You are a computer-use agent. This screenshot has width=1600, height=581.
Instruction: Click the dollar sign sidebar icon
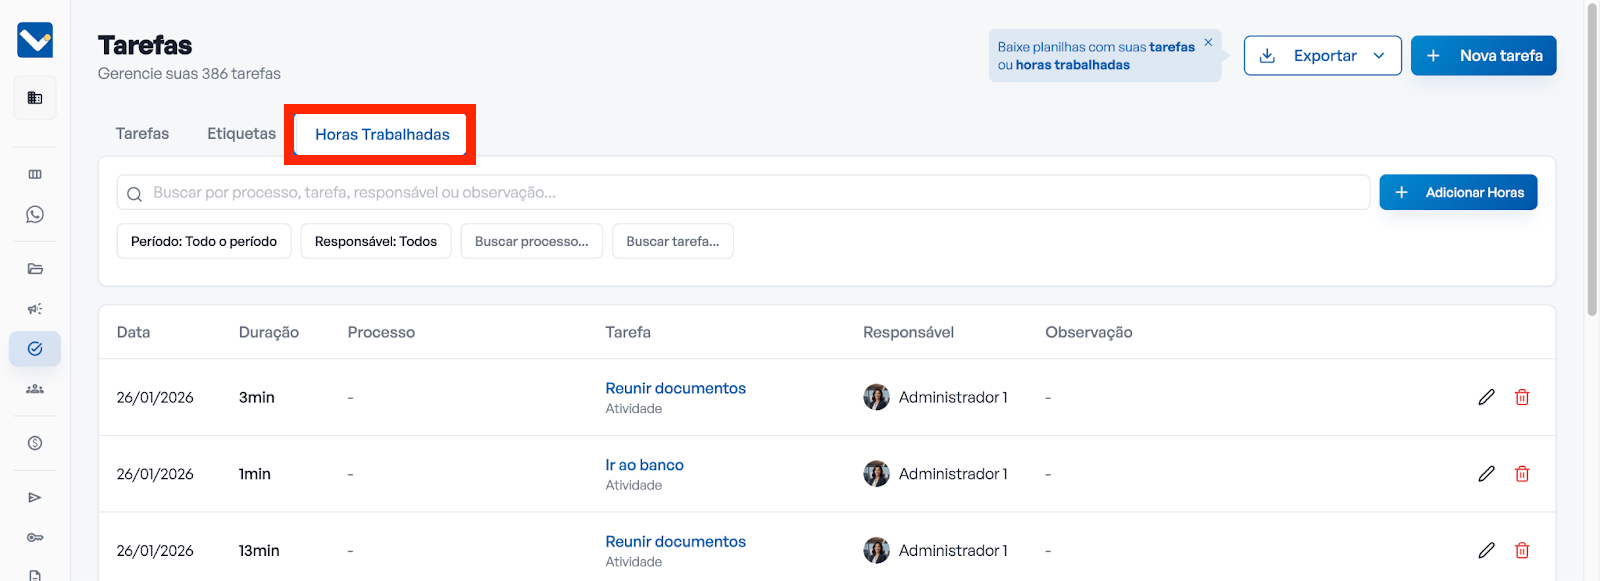click(x=35, y=443)
